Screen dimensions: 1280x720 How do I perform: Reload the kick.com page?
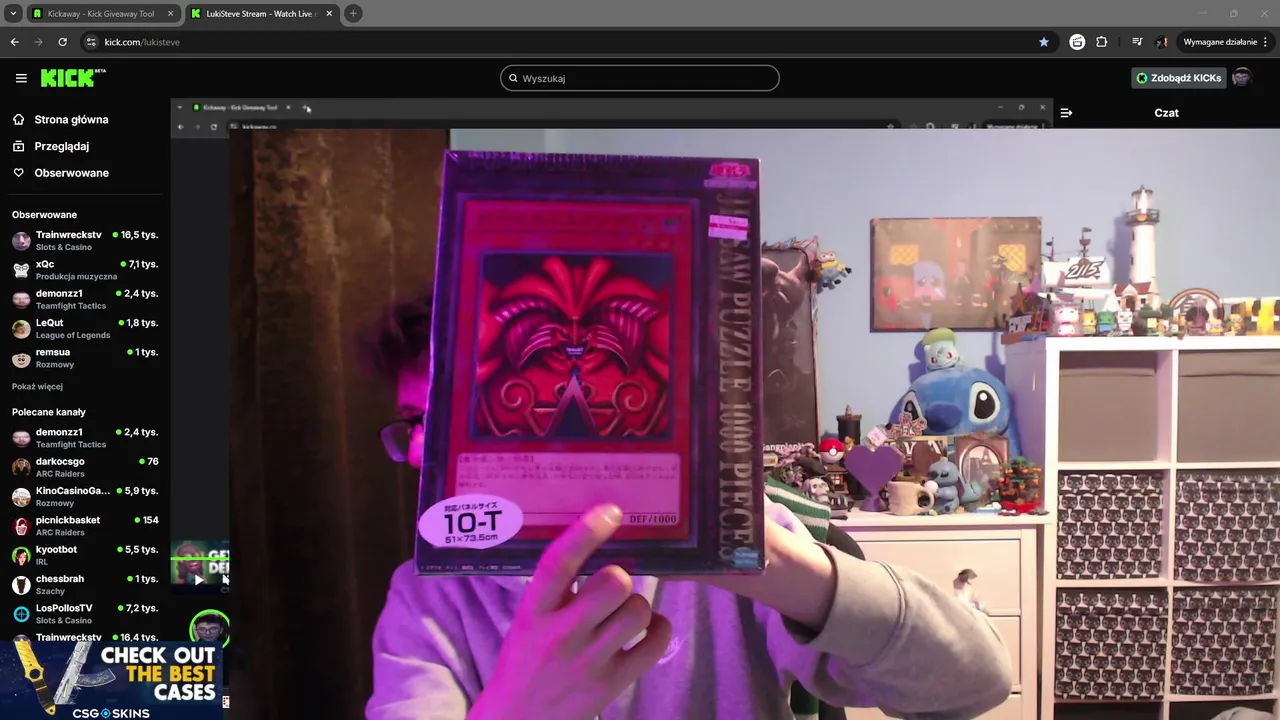tap(62, 42)
